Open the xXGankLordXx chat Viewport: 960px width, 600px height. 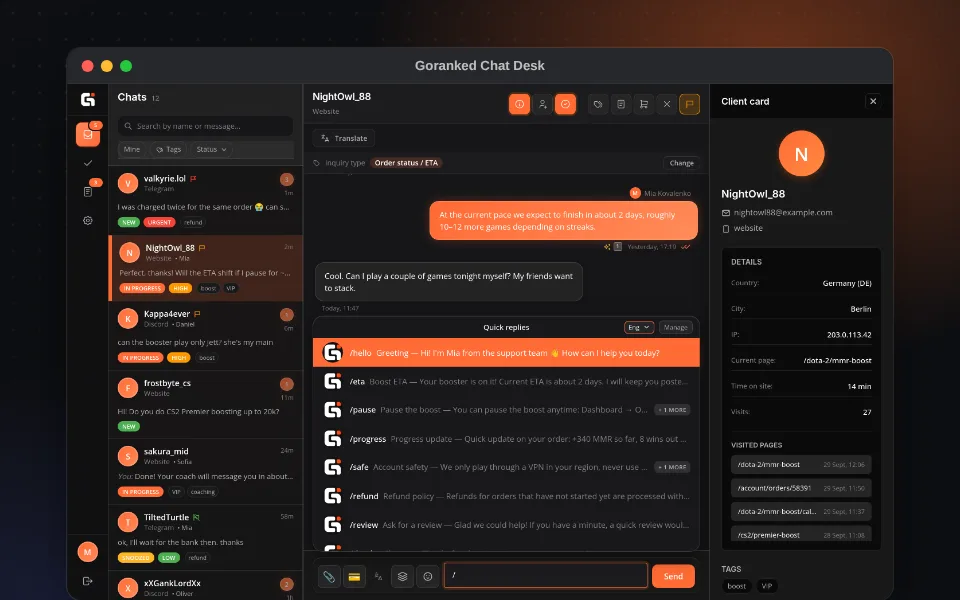click(x=206, y=586)
